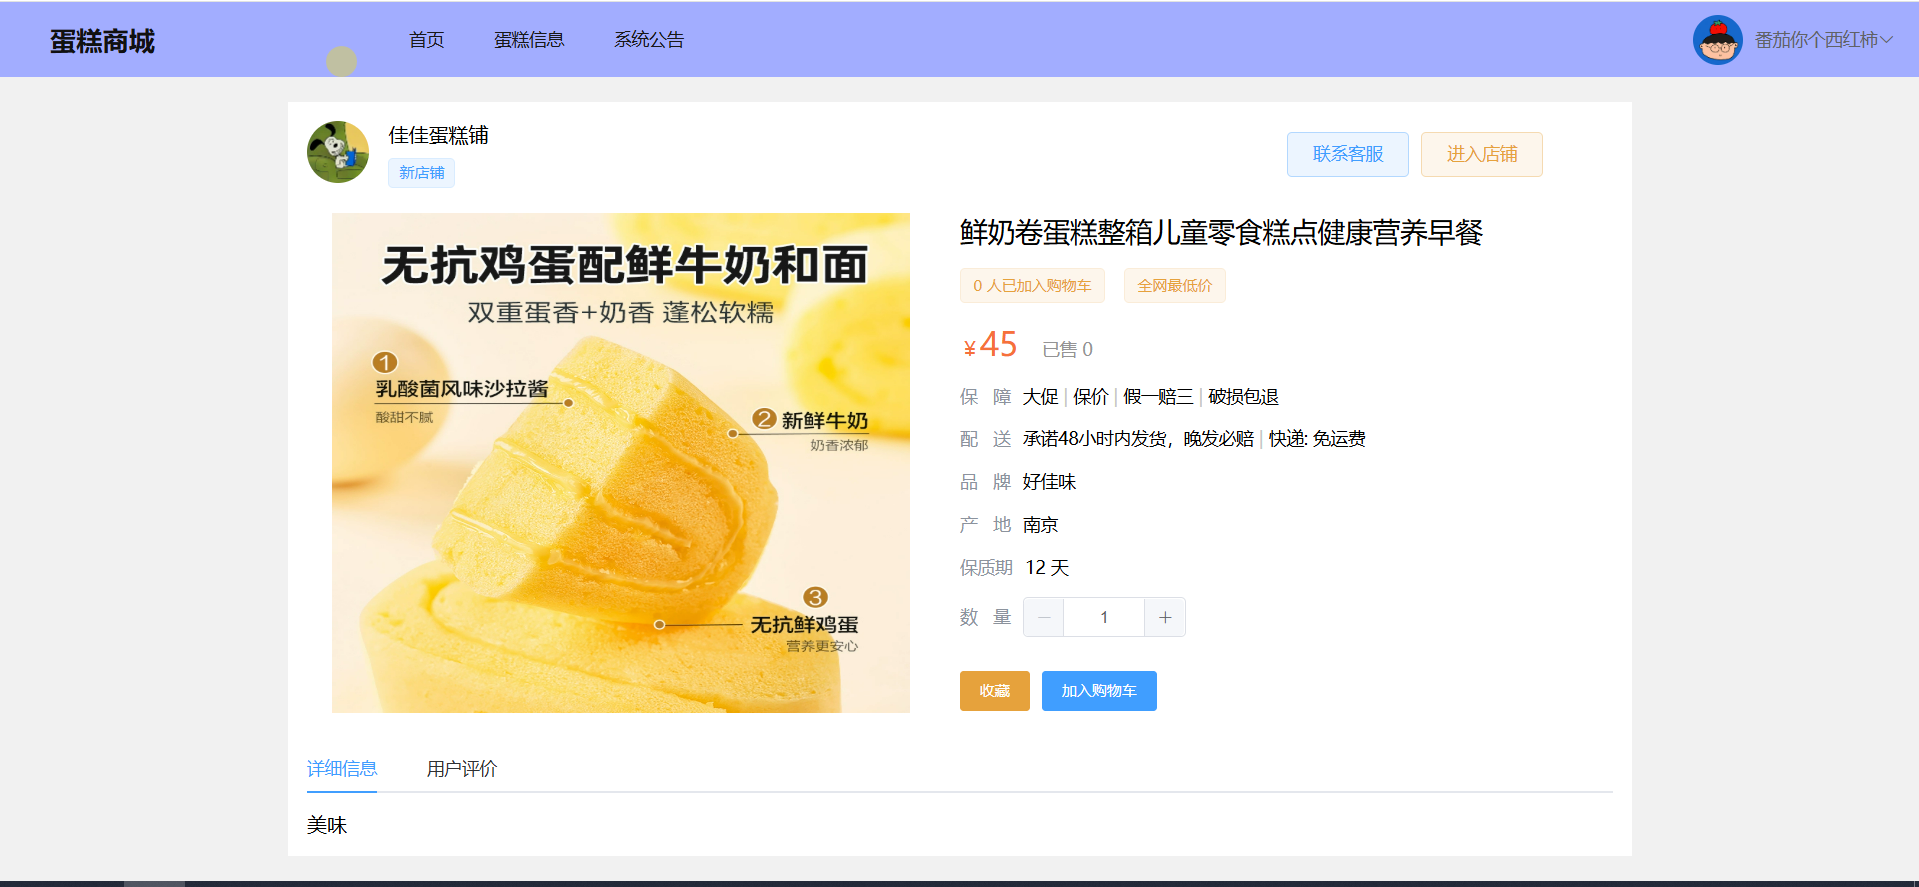Image resolution: width=1919 pixels, height=887 pixels.
Task: Click the 新店铺 tag
Action: point(421,173)
